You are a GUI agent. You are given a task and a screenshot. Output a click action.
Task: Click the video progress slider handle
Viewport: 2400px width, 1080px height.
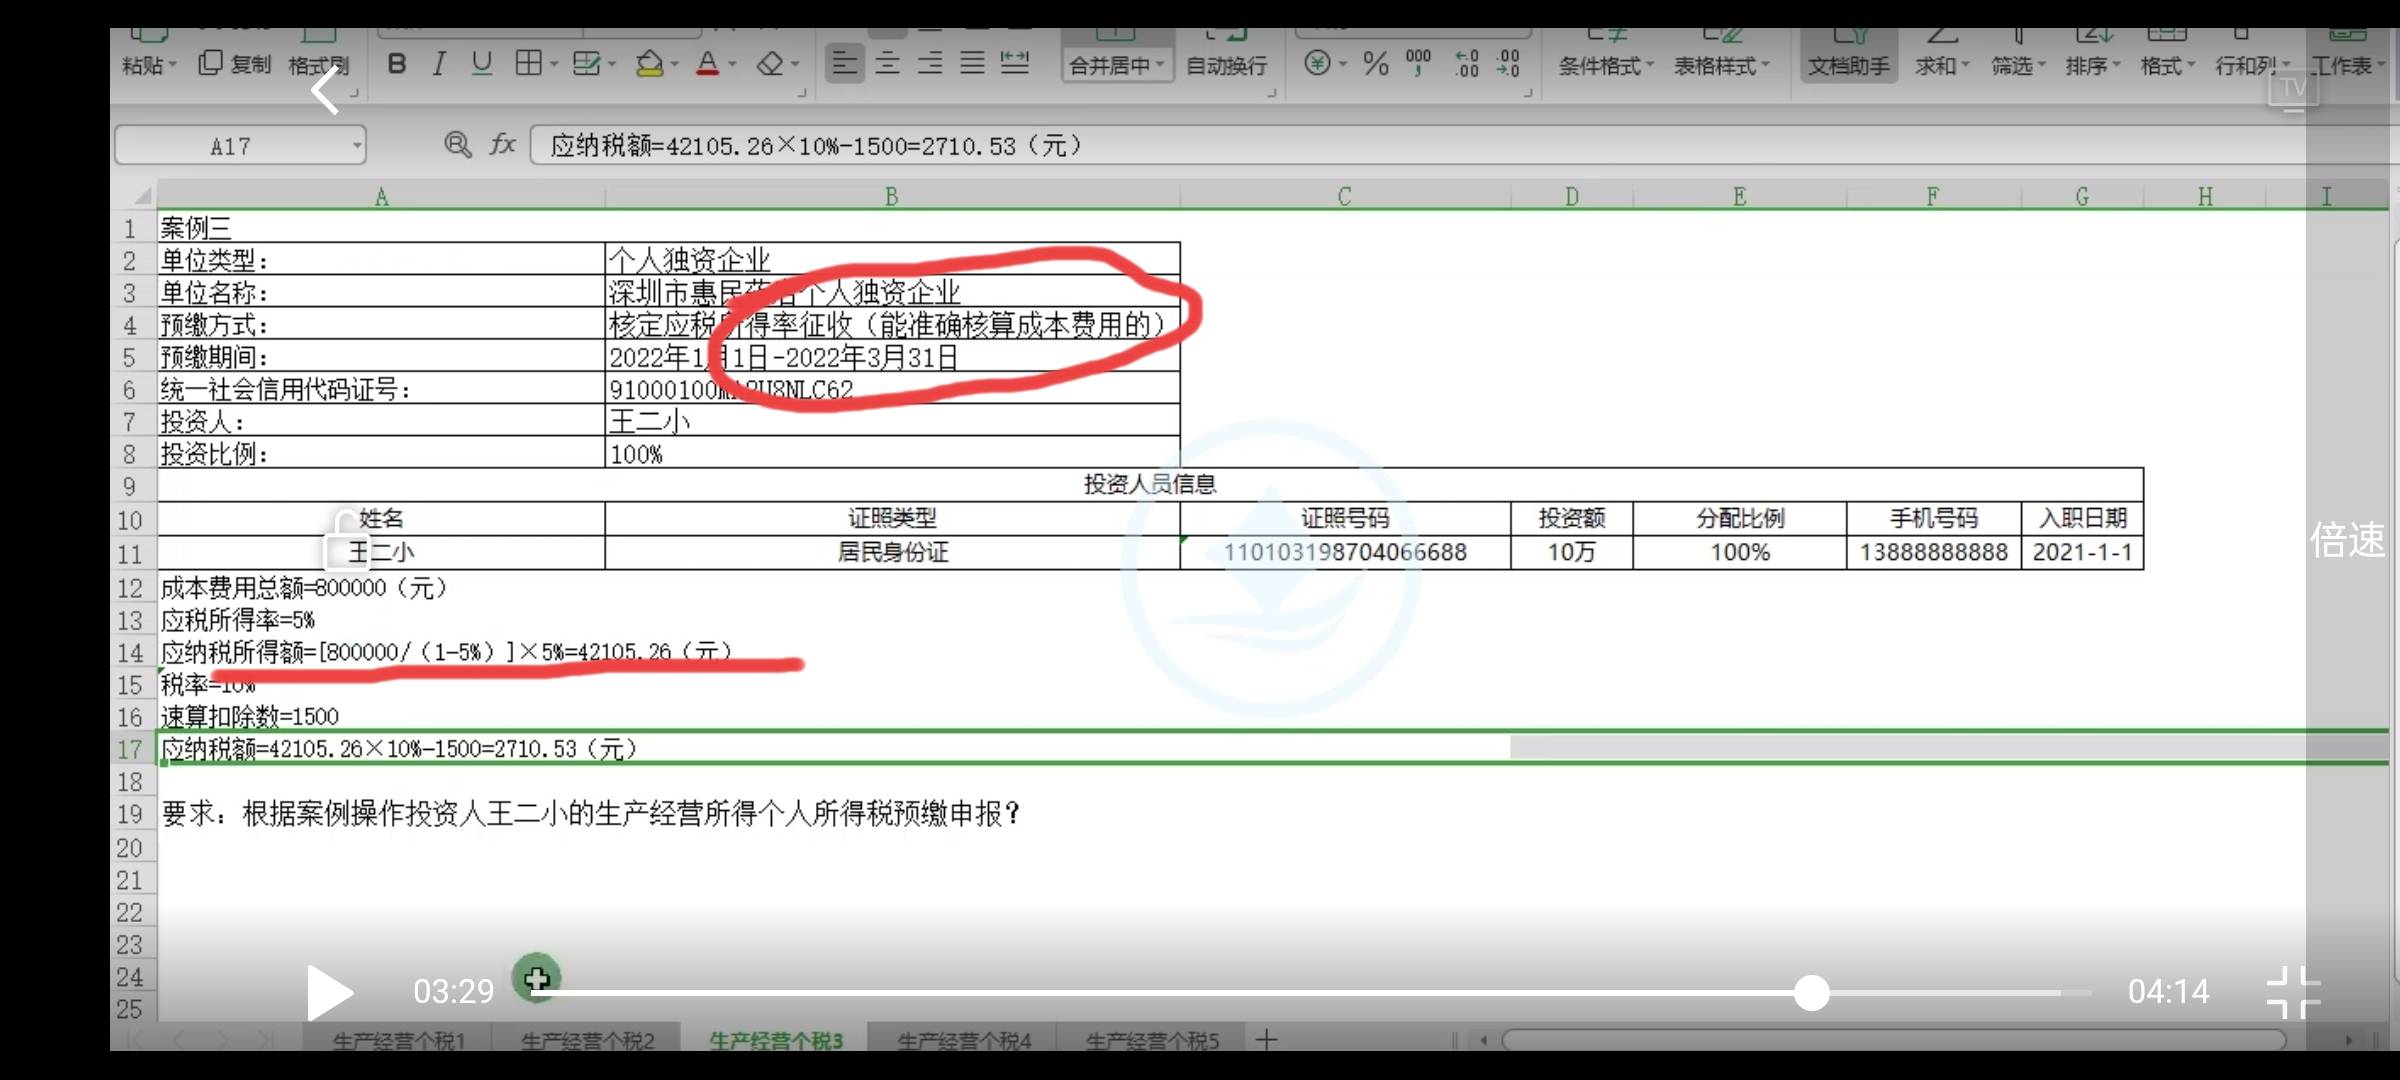[x=1811, y=992]
